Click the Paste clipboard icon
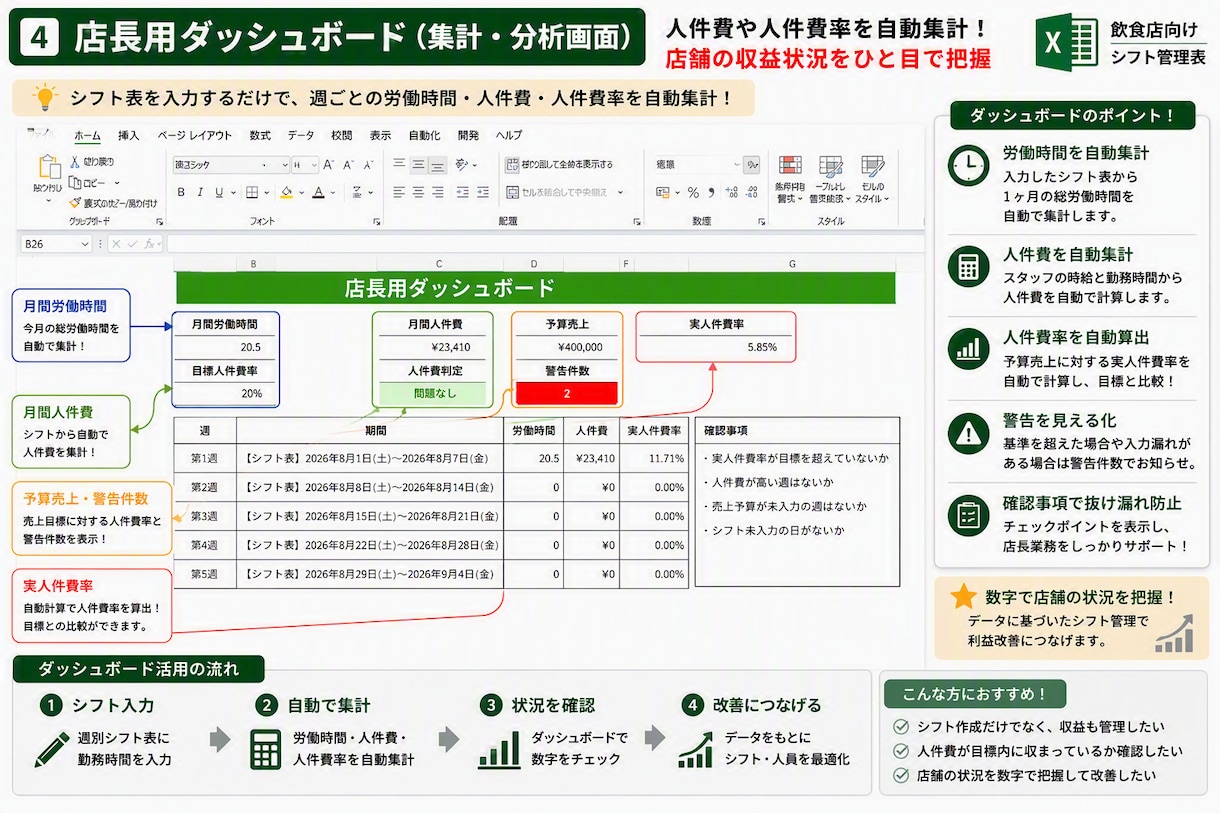 tap(50, 166)
